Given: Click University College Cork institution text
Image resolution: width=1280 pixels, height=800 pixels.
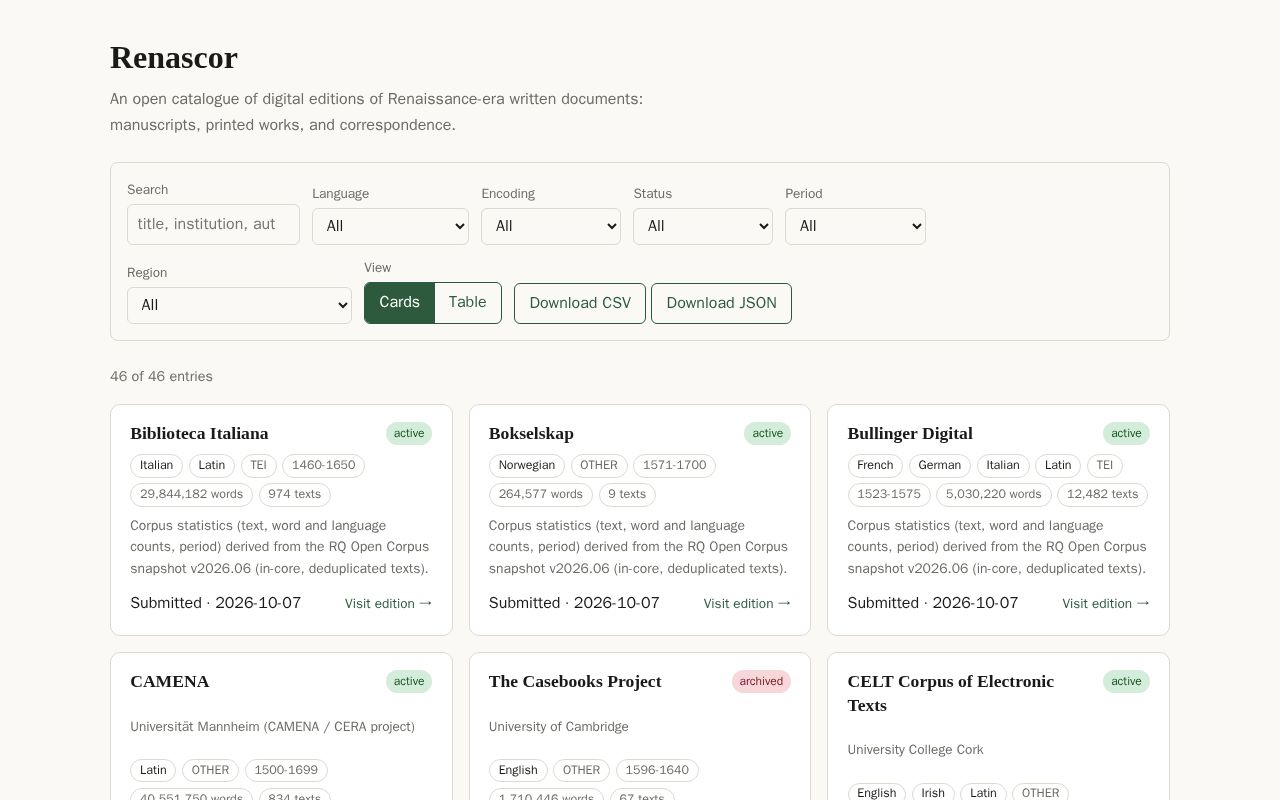Looking at the screenshot, I should click(915, 750).
